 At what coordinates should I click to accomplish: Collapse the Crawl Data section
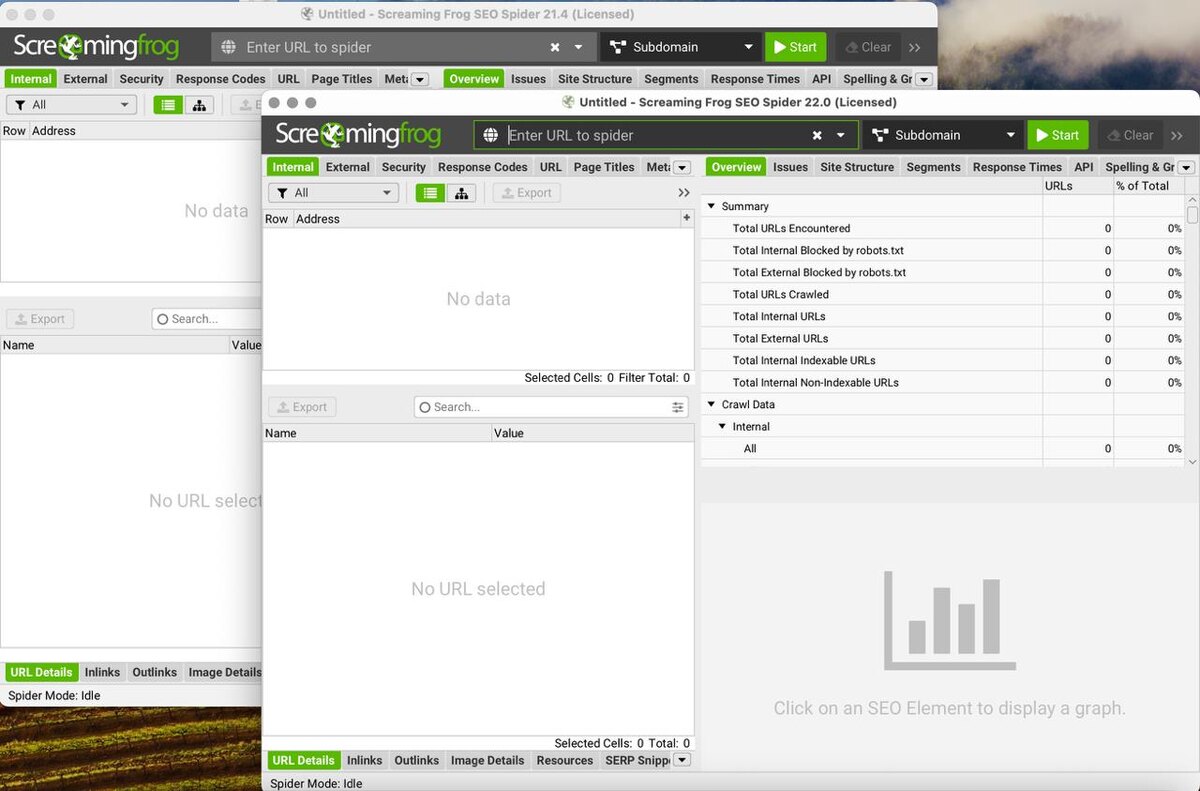712,404
